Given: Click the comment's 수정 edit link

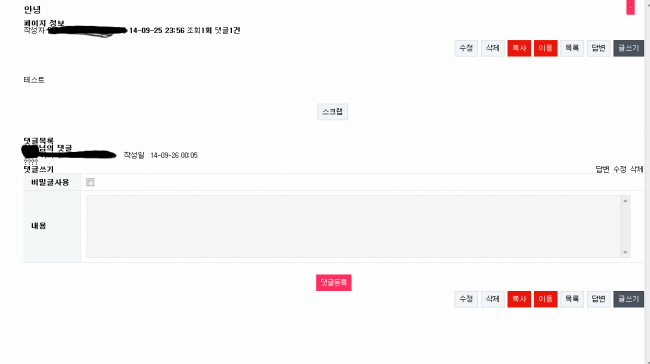Looking at the screenshot, I should (620, 169).
